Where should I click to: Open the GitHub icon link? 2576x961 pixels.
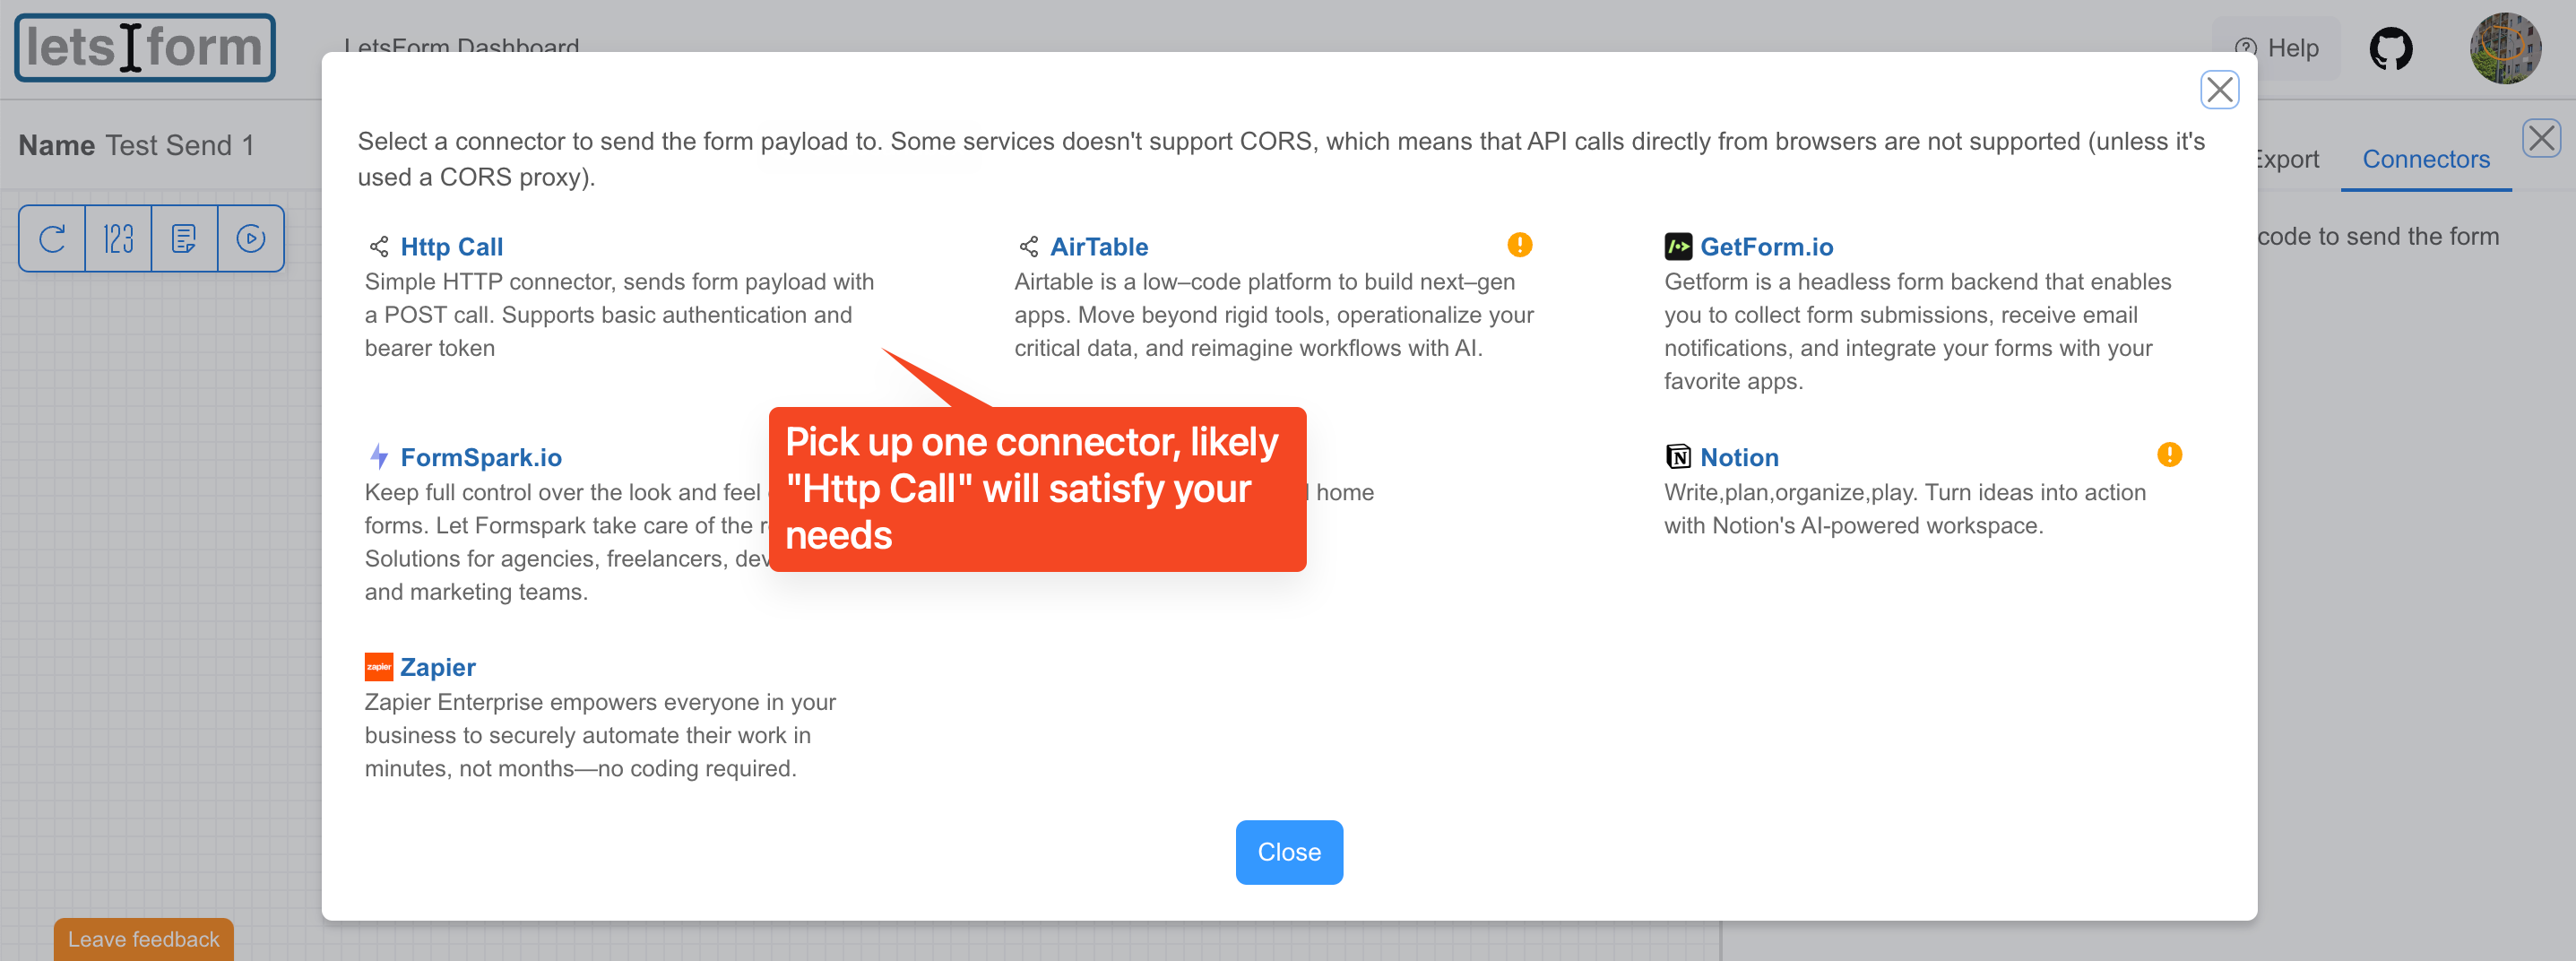(x=2391, y=48)
